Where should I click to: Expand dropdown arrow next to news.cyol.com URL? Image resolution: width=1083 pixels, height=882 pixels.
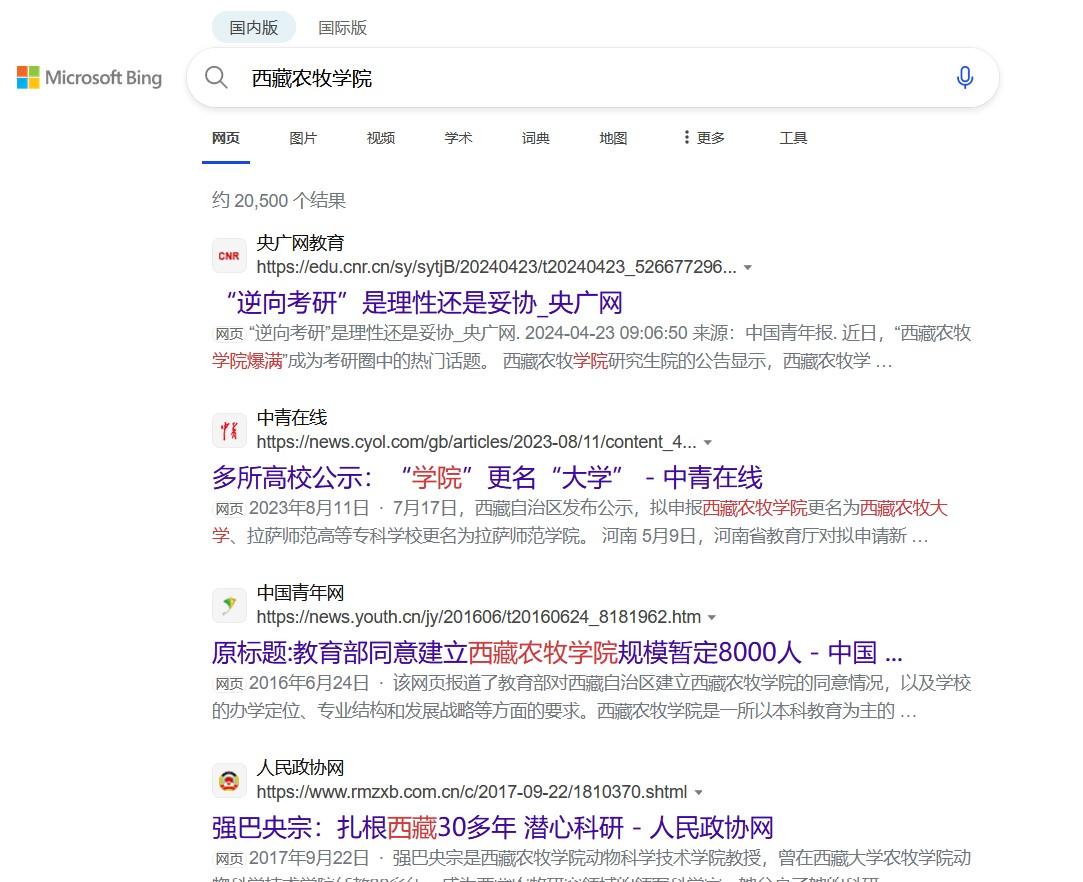(707, 442)
